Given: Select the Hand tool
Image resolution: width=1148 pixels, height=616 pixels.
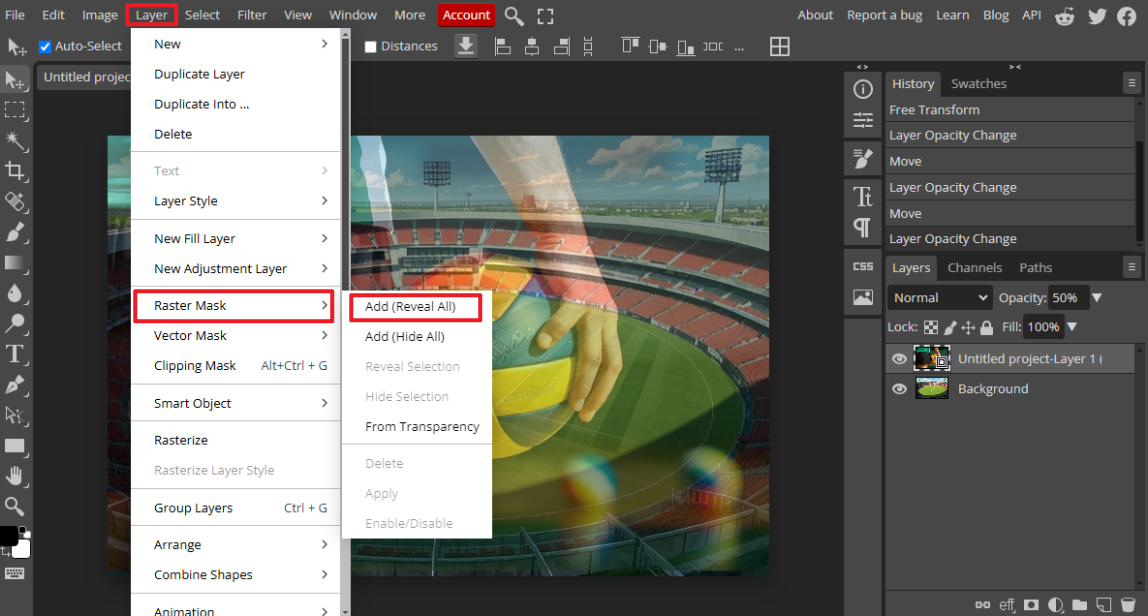Looking at the screenshot, I should click(15, 476).
